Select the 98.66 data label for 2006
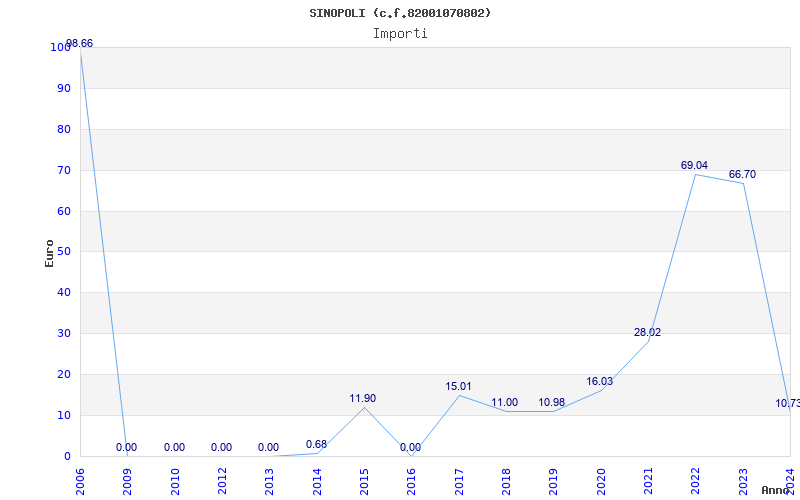Viewport: 800px width, 500px height. click(x=80, y=44)
